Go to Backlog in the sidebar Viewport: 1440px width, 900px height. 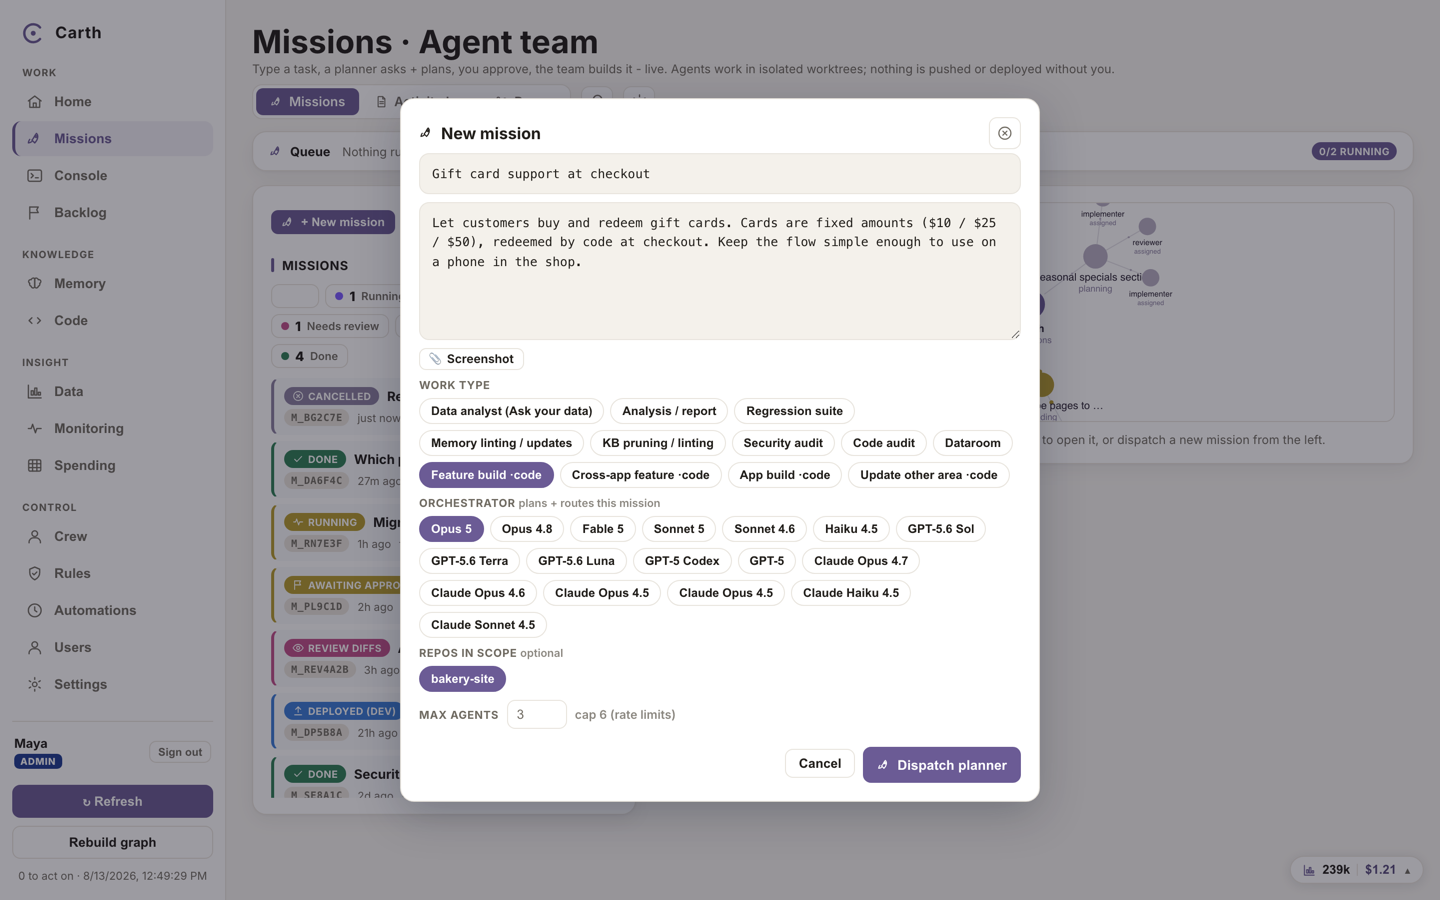(x=112, y=213)
